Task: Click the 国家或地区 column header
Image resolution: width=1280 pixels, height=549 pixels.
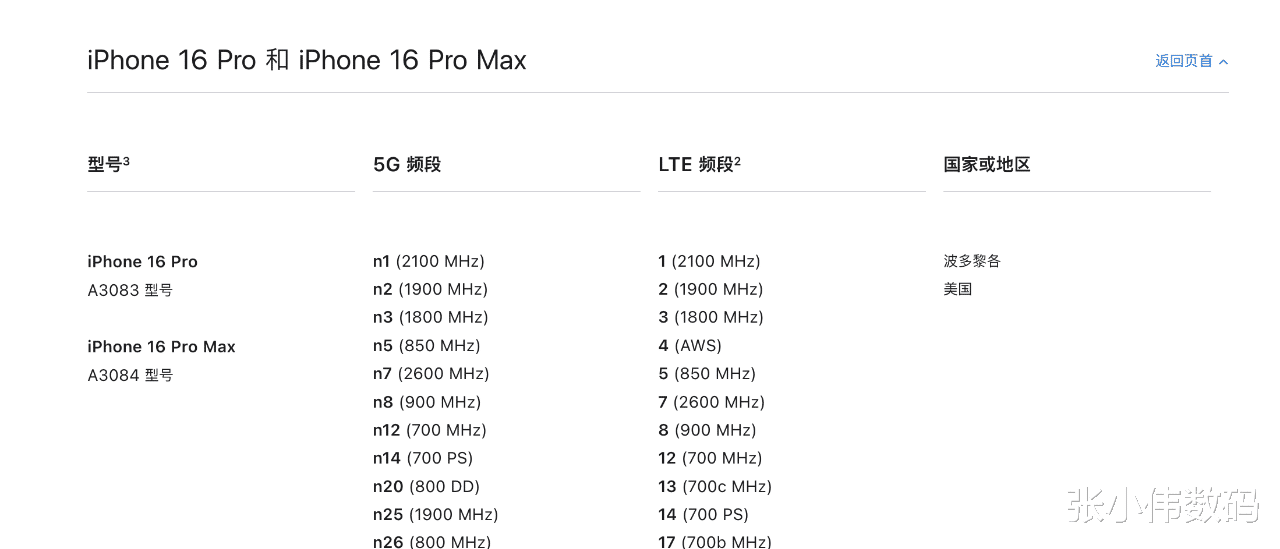Action: 986,164
